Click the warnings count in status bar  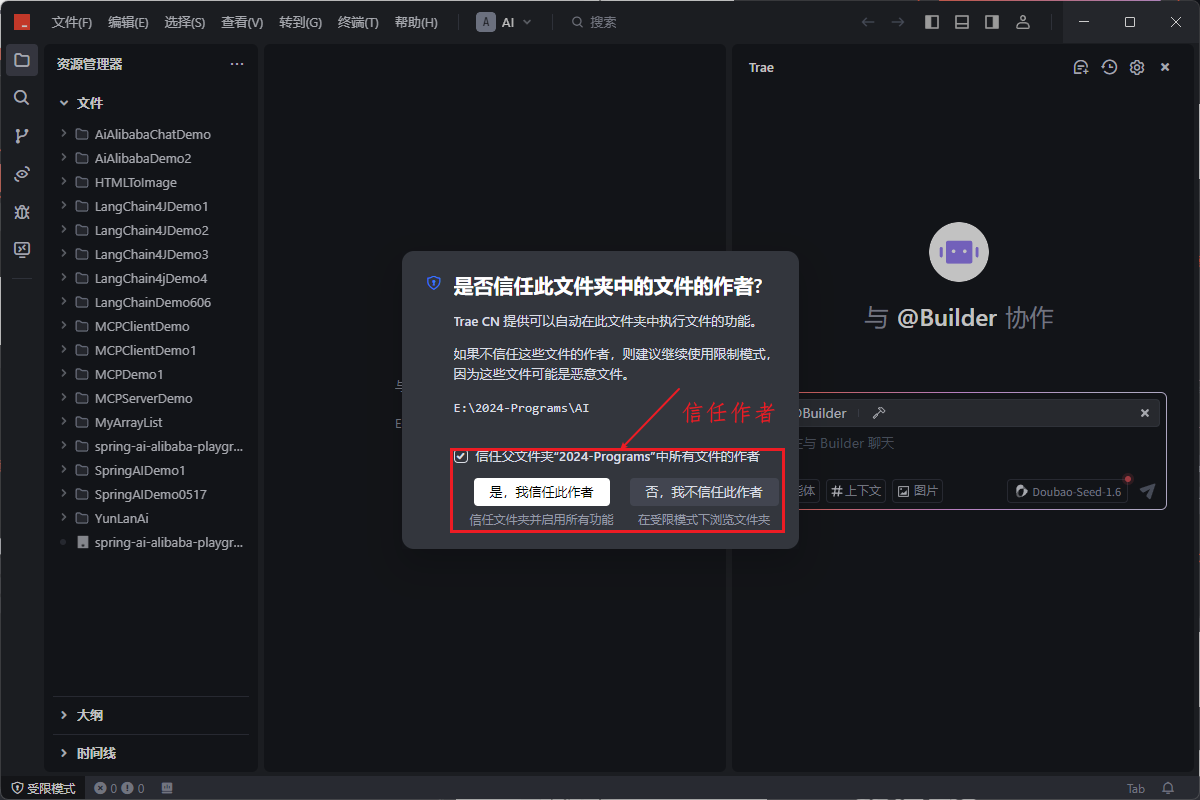pyautogui.click(x=133, y=788)
